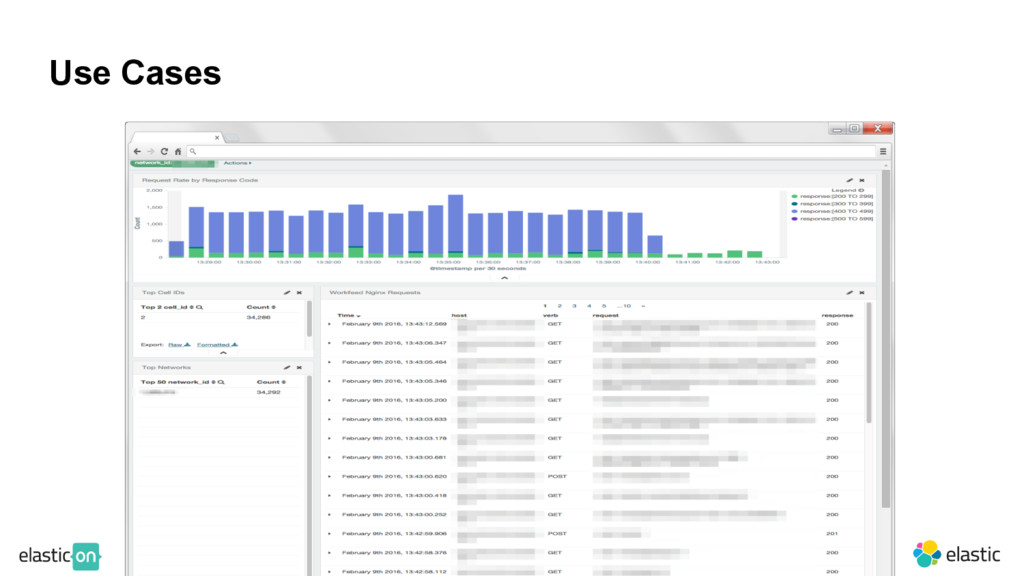Viewport: 1024px width, 576px height.
Task: Click the browser address bar
Action: tap(531, 152)
